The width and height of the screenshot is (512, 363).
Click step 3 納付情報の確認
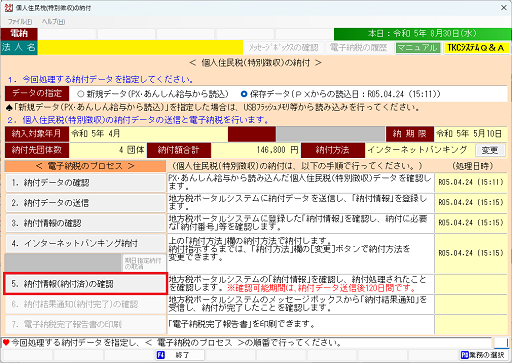click(x=86, y=223)
